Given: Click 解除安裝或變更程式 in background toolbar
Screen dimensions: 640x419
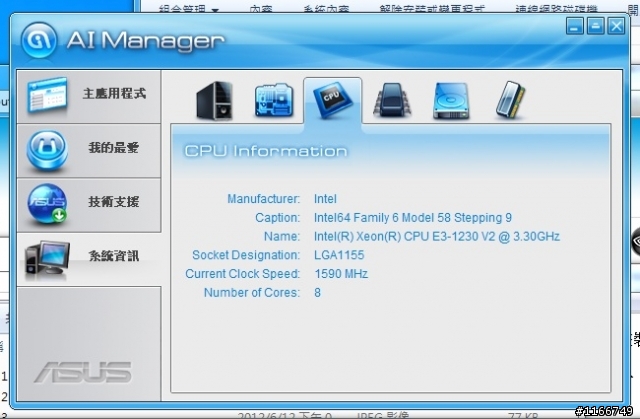Looking at the screenshot, I should (432, 8).
